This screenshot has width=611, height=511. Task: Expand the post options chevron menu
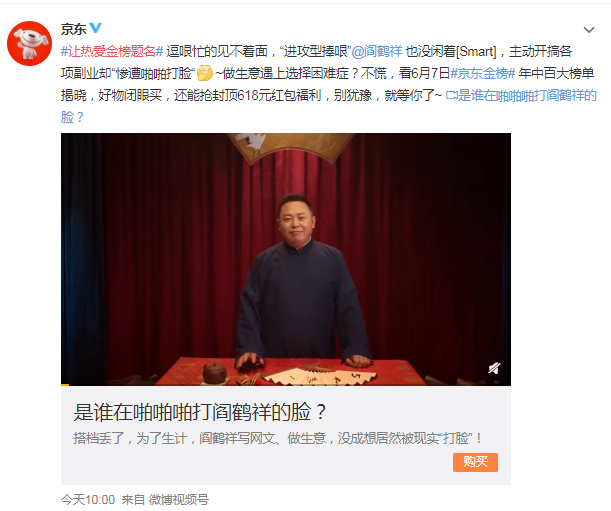pos(589,30)
